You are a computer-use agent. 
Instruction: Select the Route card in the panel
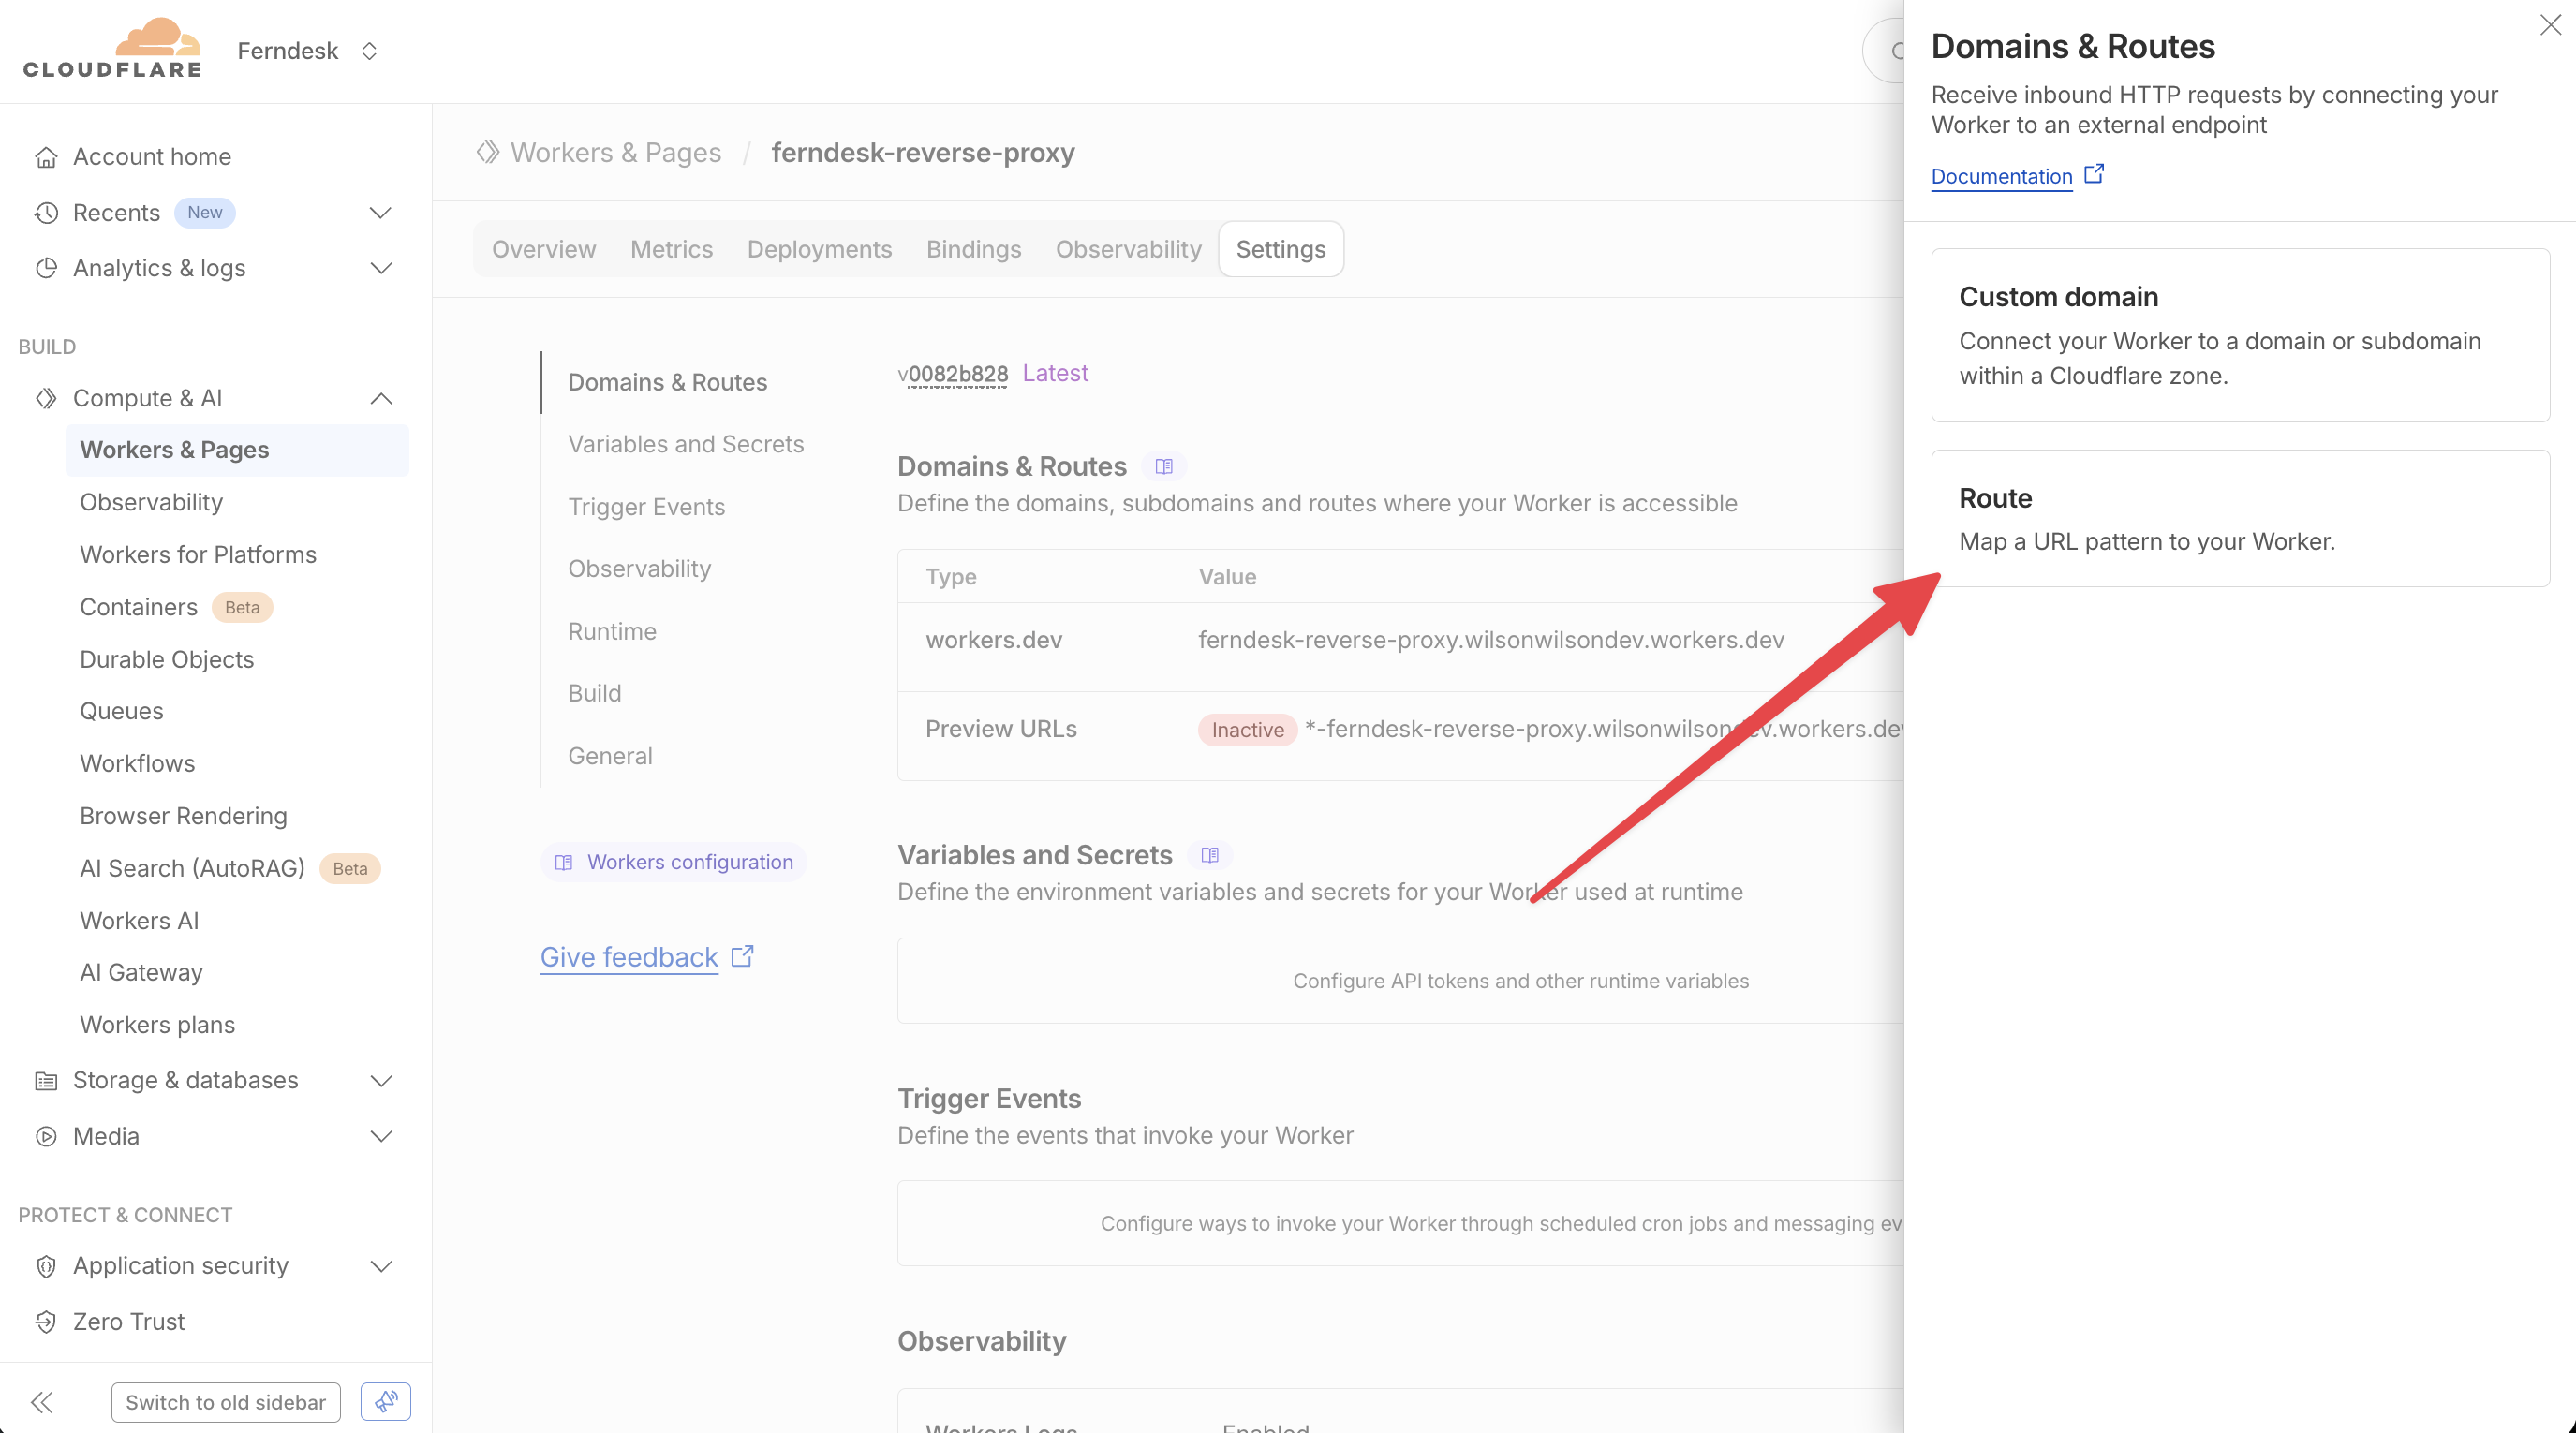click(2240, 519)
